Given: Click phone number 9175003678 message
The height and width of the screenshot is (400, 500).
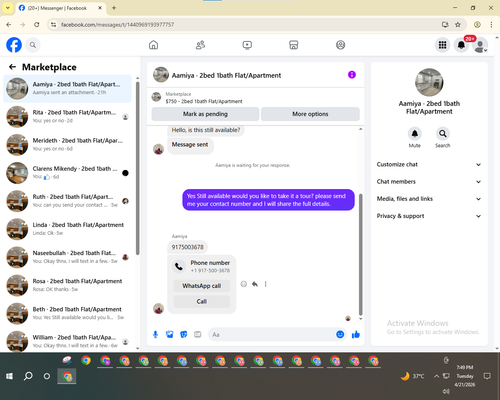Looking at the screenshot, I should pyautogui.click(x=187, y=247).
